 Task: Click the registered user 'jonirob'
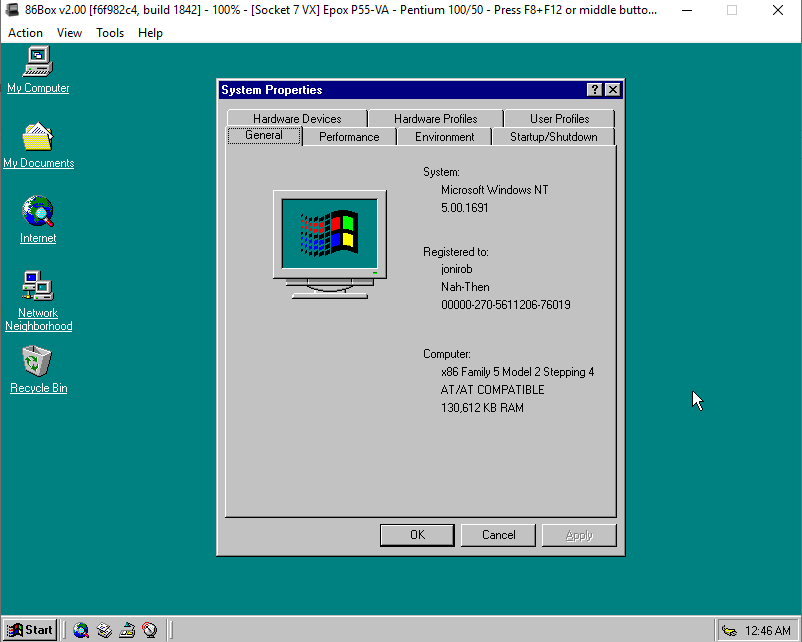456,269
